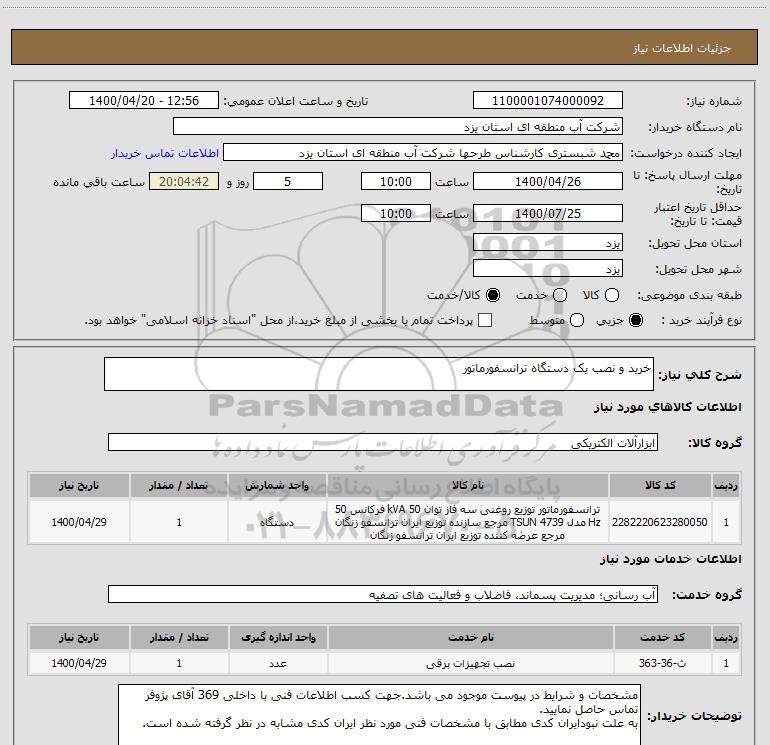The width and height of the screenshot is (770, 745).
Task: Choose the متوسط purchase type radio
Action: tap(577, 321)
